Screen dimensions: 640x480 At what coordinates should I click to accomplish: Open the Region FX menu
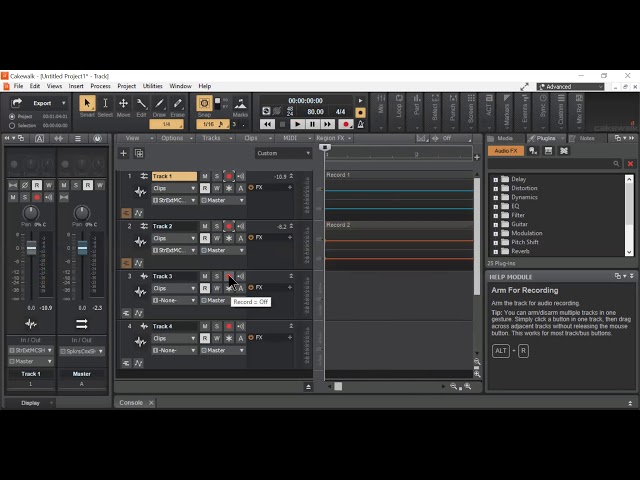tap(333, 138)
